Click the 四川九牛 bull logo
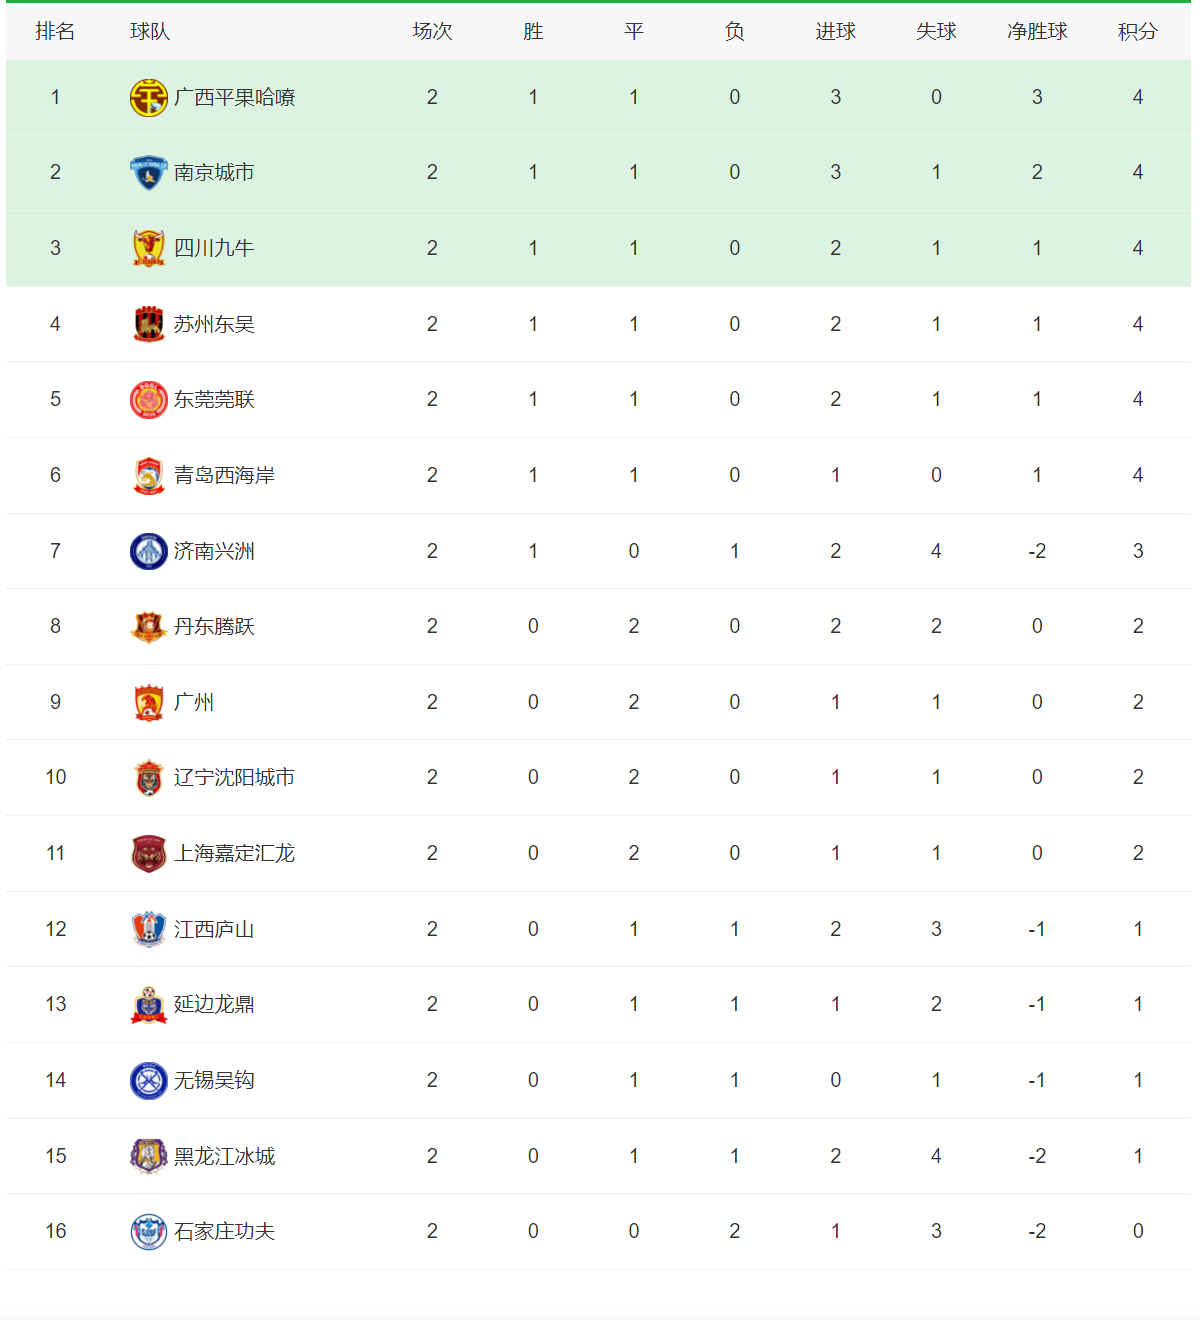This screenshot has width=1199, height=1320. pyautogui.click(x=148, y=248)
